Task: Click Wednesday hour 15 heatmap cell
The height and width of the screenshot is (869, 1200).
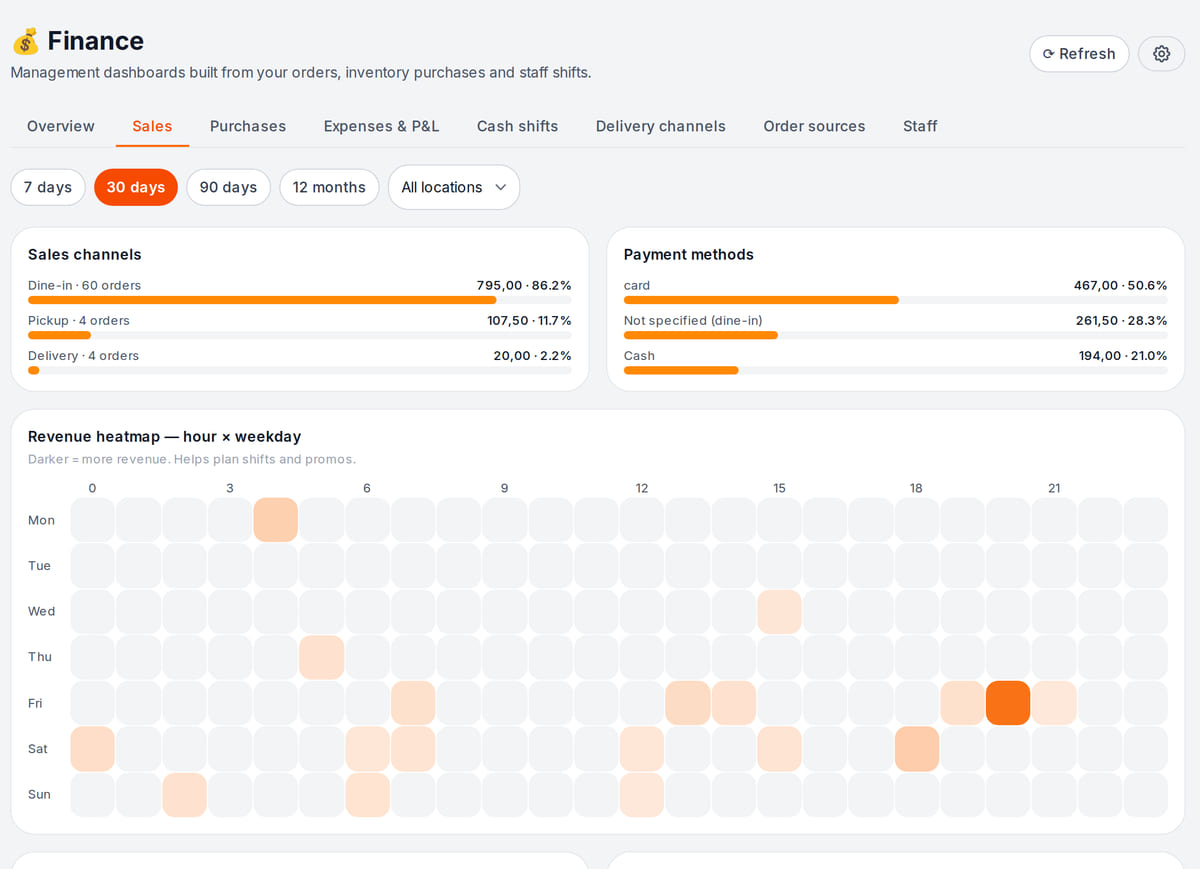Action: 779,611
